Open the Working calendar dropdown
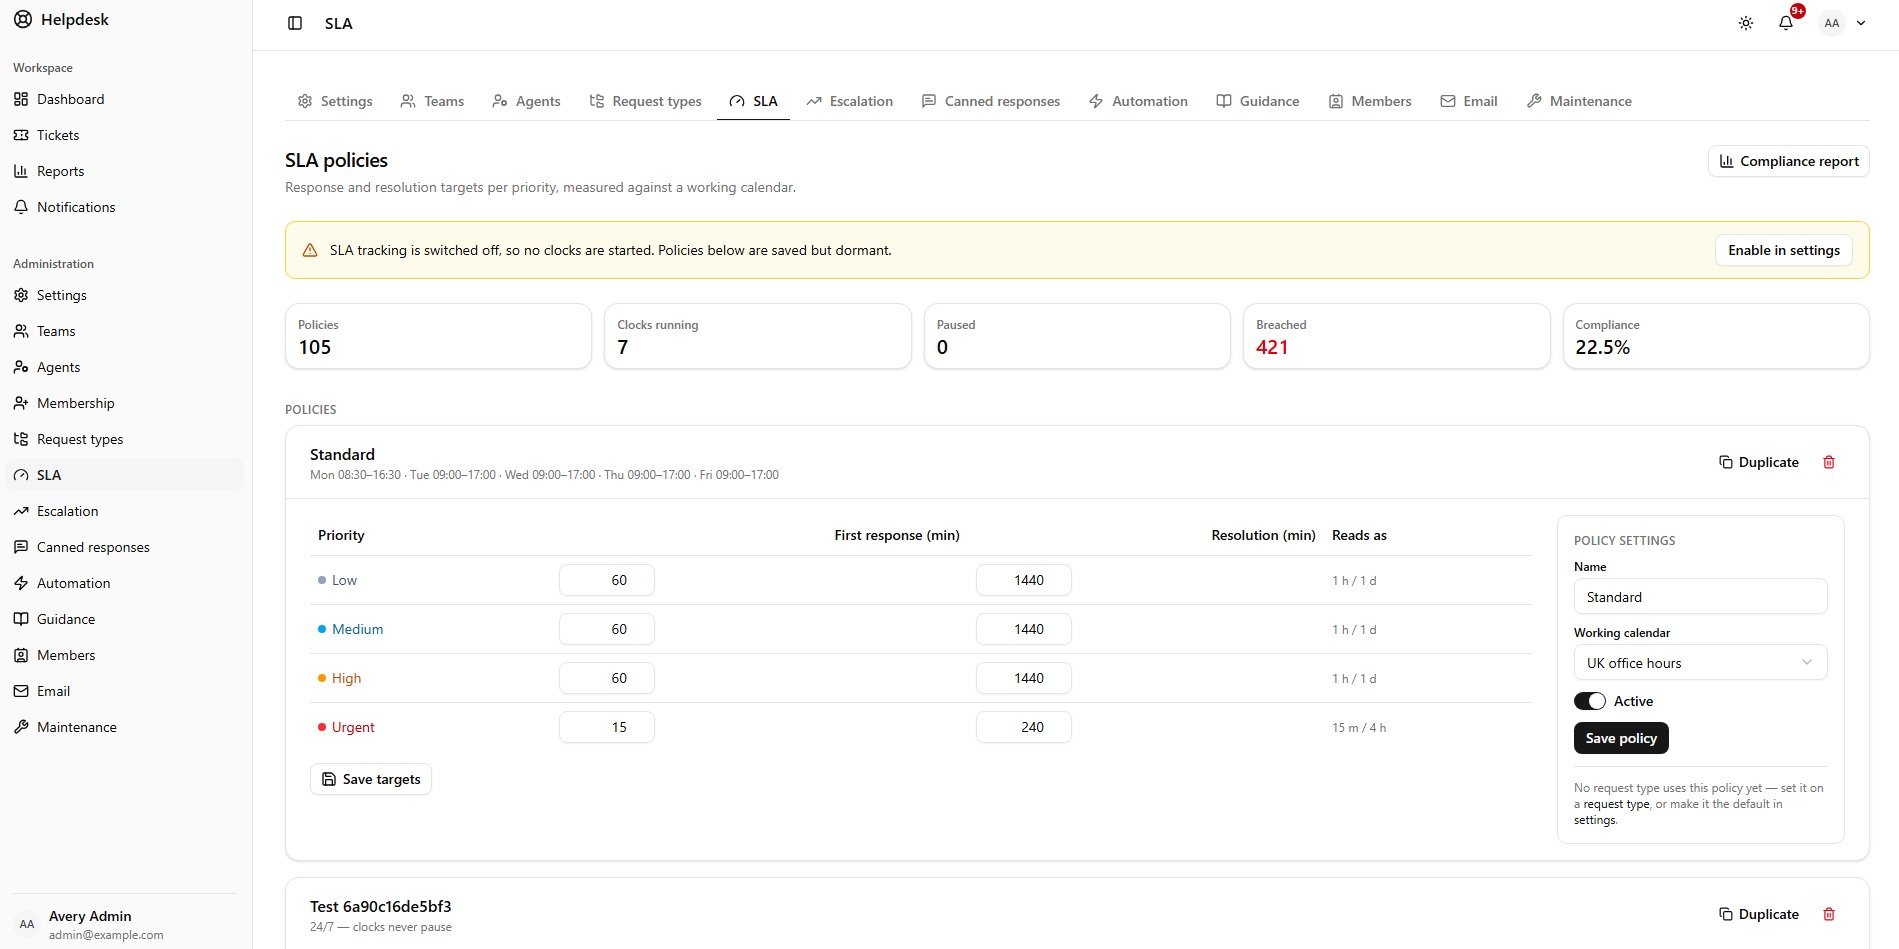 (1700, 663)
